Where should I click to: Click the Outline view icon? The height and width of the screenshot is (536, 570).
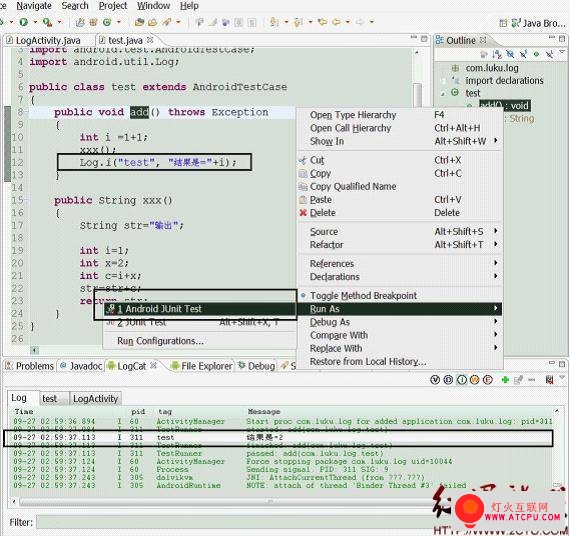tap(439, 40)
